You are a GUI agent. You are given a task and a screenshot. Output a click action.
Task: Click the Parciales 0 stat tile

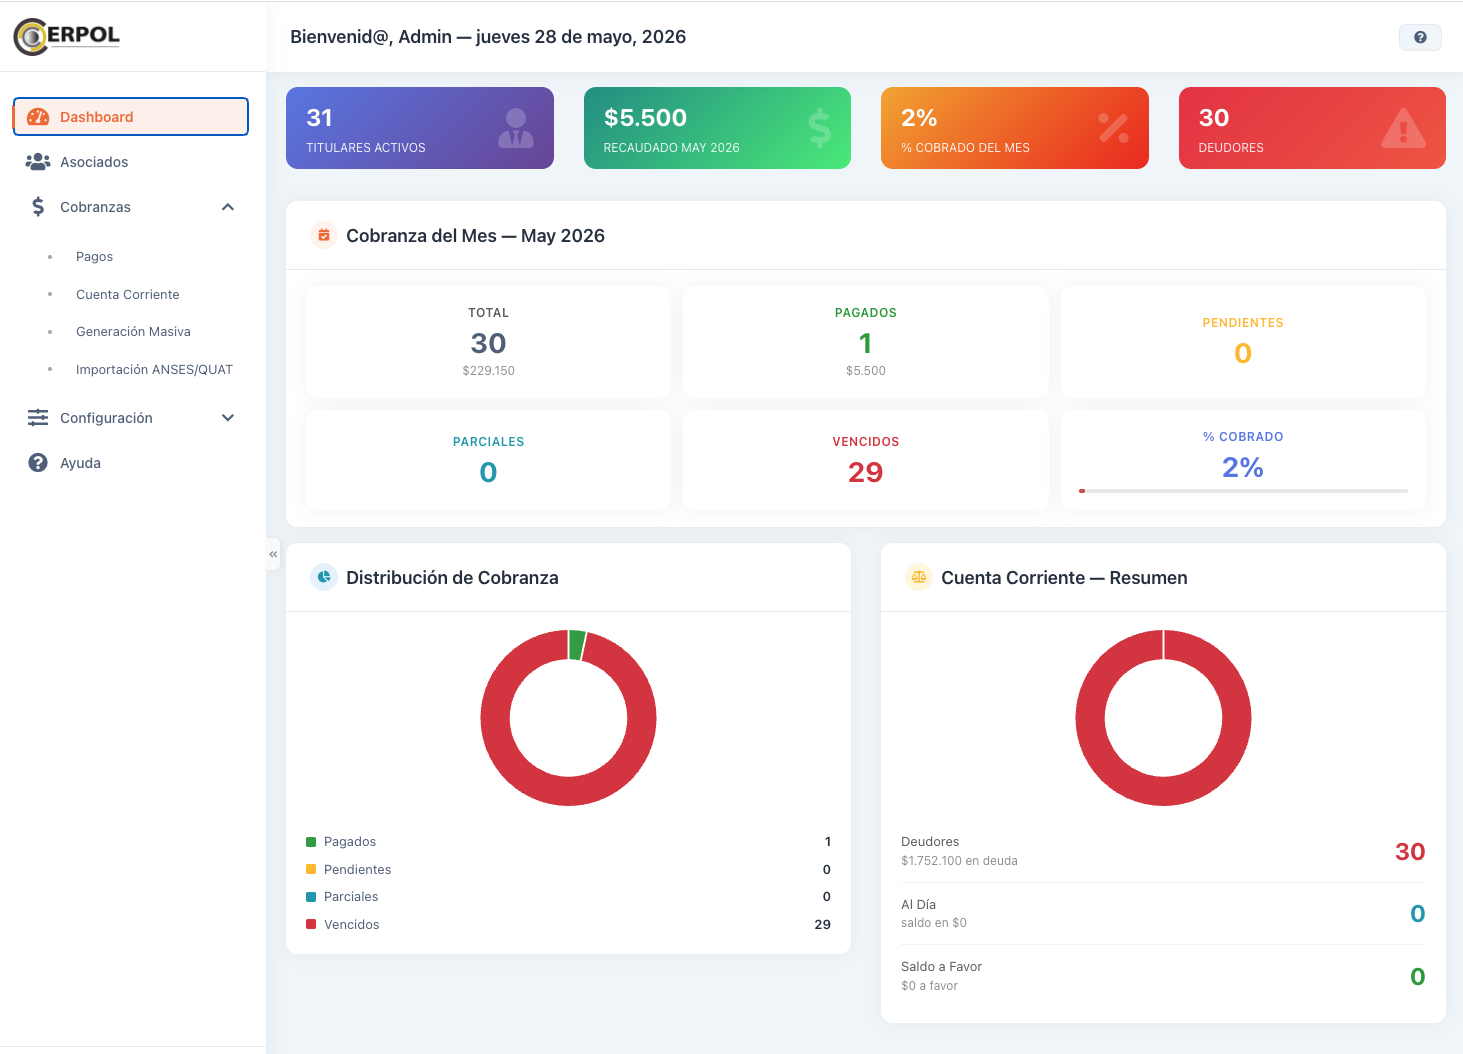click(488, 460)
